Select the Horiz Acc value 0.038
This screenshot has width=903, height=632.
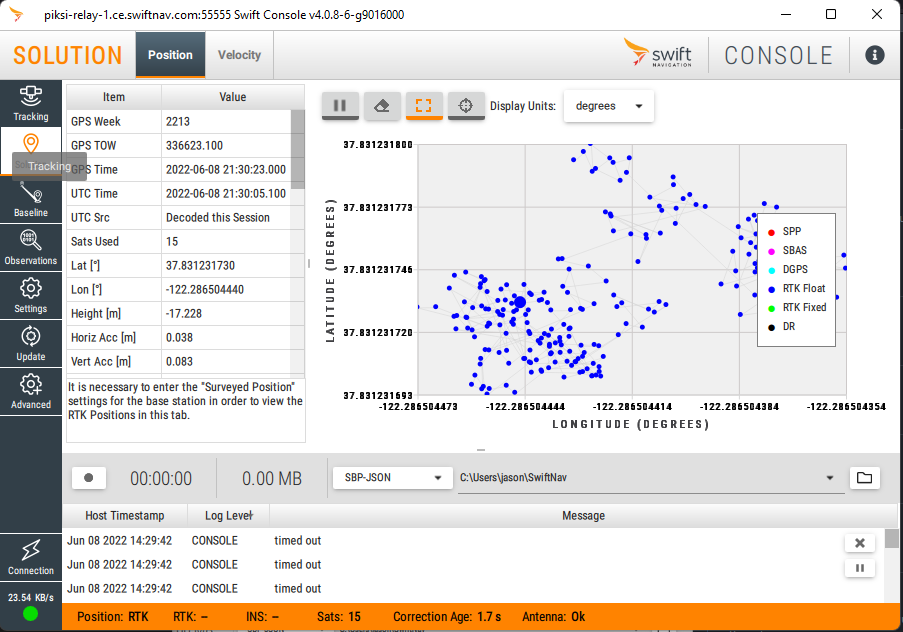pos(226,338)
